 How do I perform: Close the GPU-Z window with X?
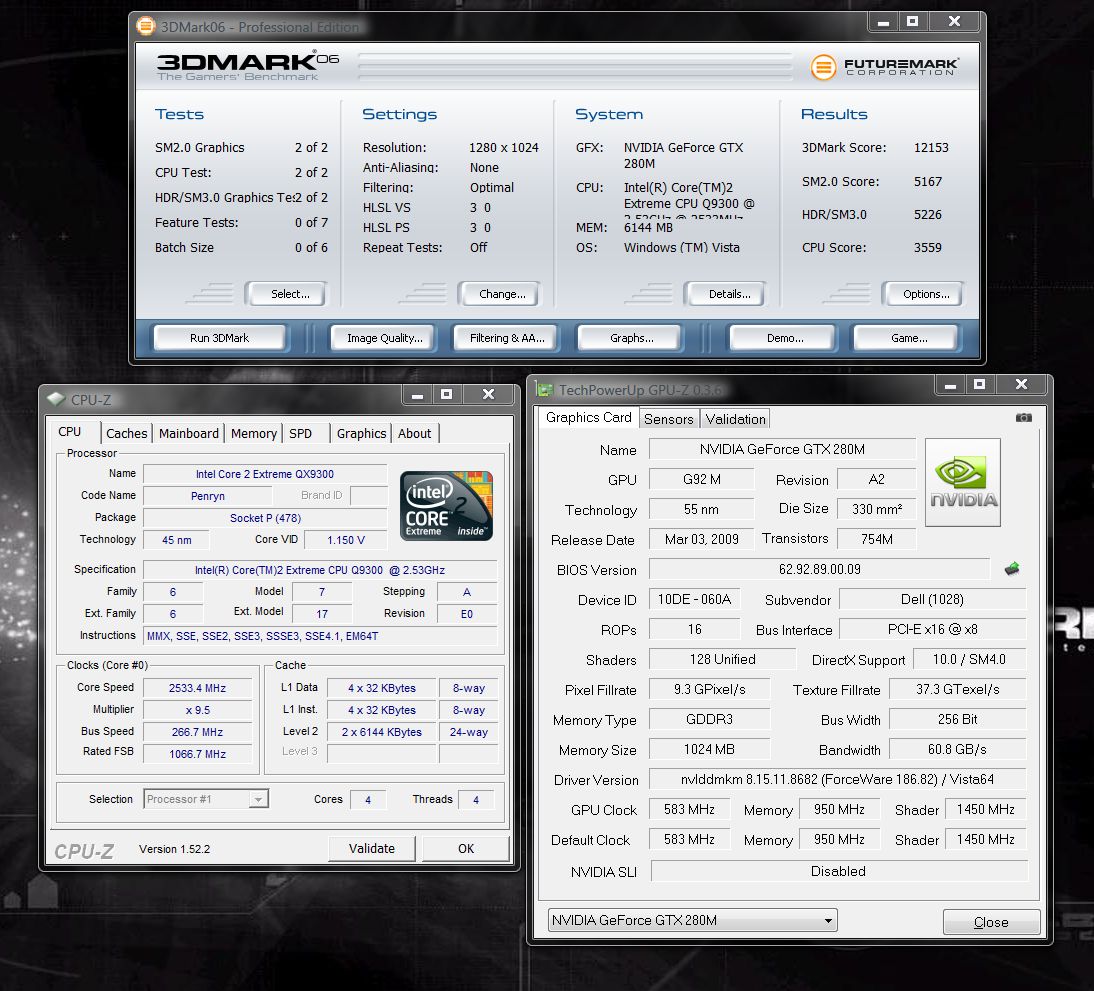click(x=1021, y=385)
